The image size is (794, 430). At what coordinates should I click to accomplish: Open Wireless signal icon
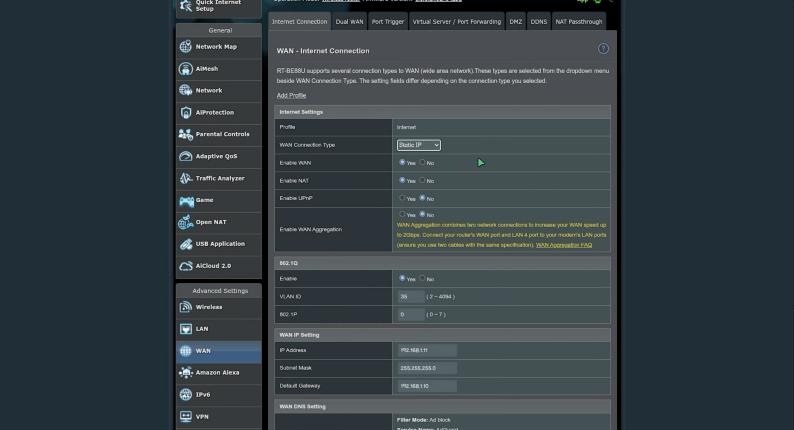(186, 307)
